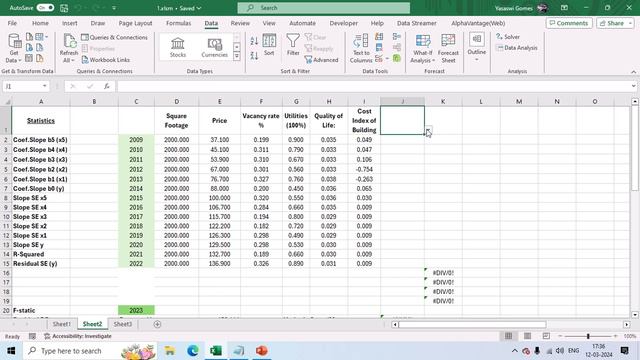Open PowerPoint from taskbar
This screenshot has width=640, height=360.
262,351
